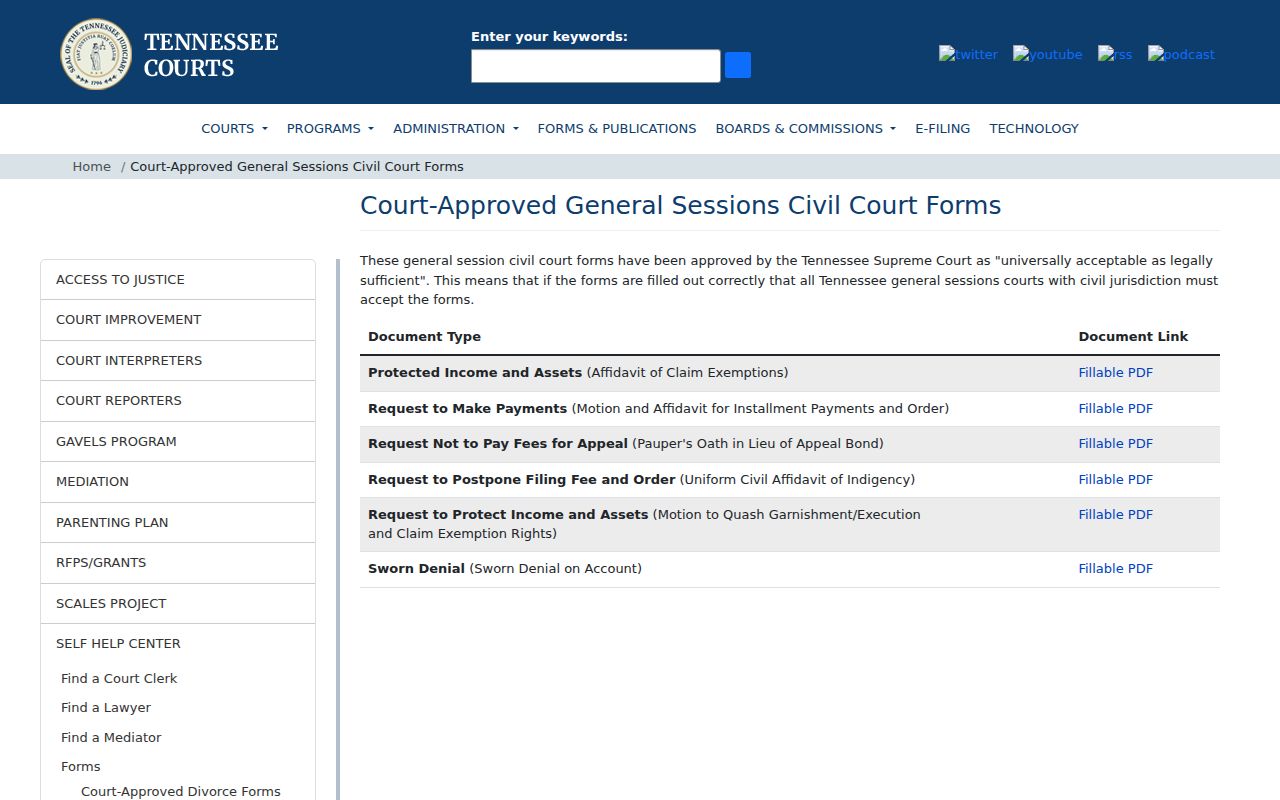The image size is (1280, 800).
Task: Open the Technology menu item
Action: [1034, 128]
